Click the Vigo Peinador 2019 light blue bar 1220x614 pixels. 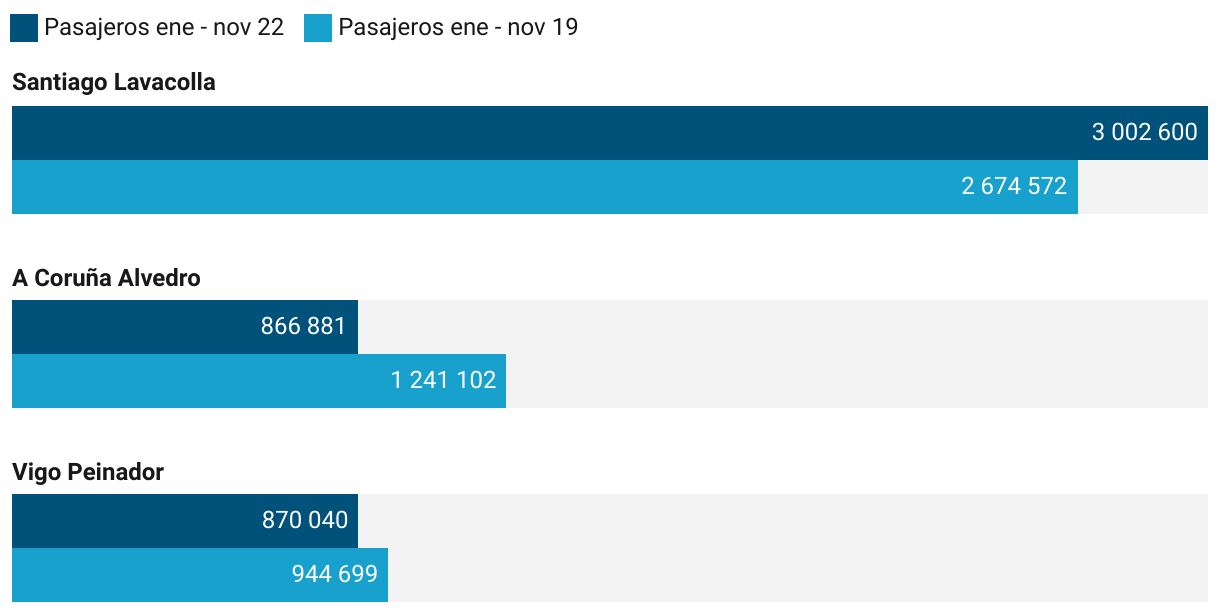point(150,575)
